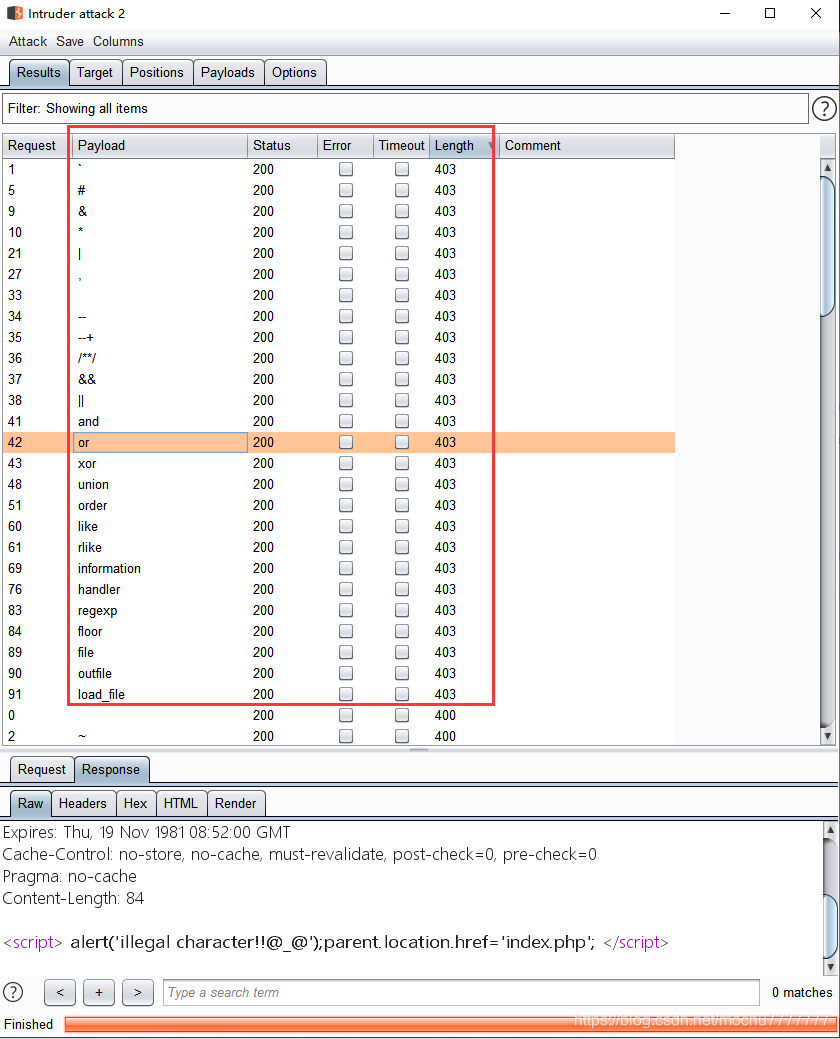Toggle Timeout checkbox in the 'union' row

tap(402, 484)
